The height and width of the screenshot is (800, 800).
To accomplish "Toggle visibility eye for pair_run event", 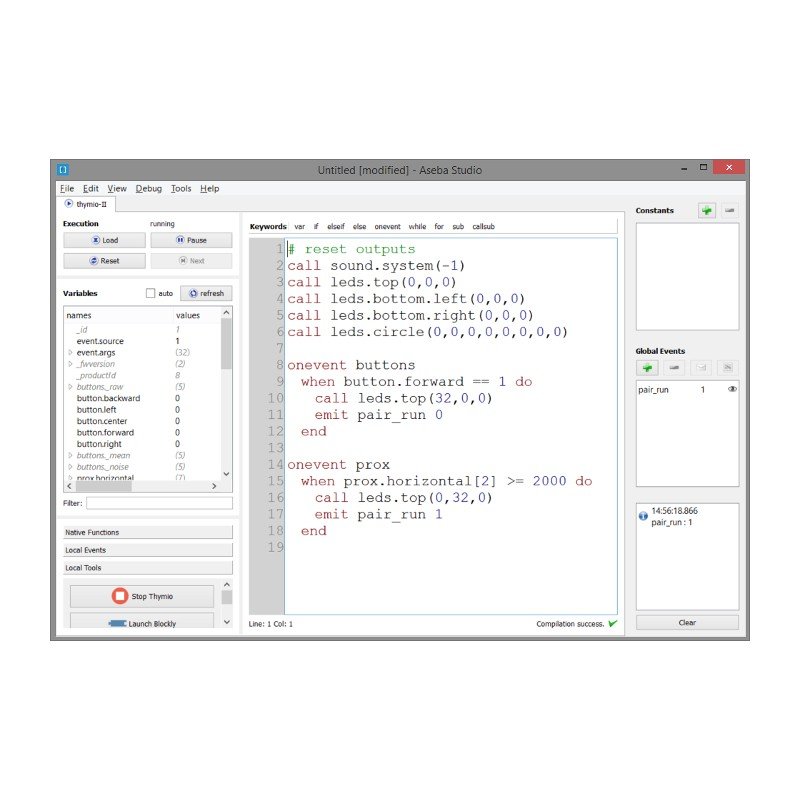I will tap(732, 390).
